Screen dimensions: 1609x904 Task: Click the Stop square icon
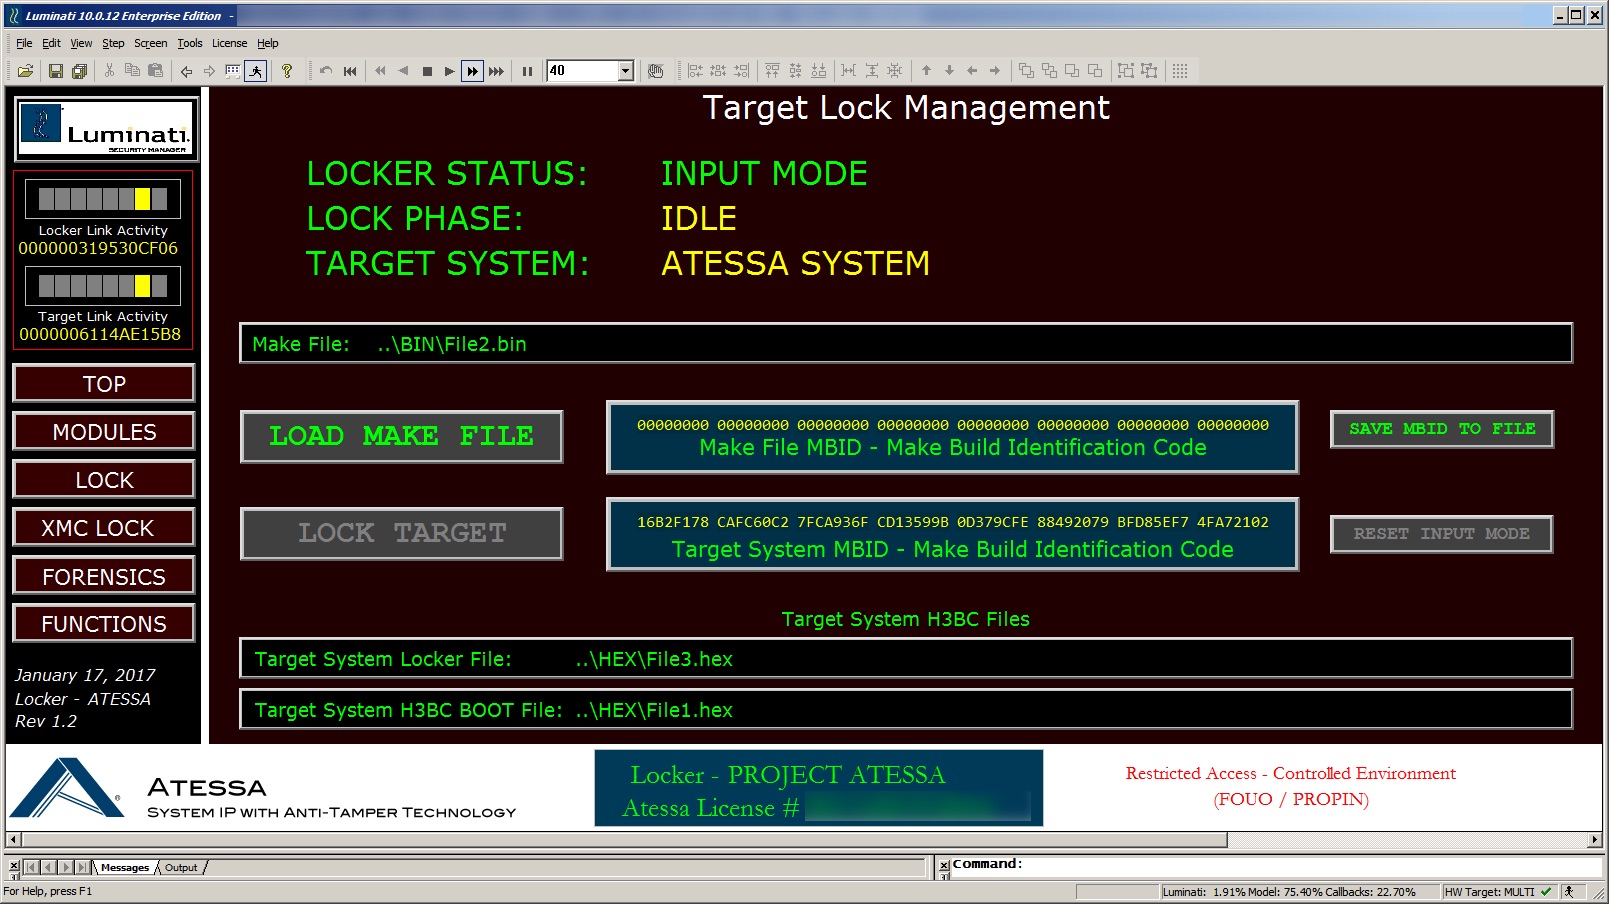427,71
